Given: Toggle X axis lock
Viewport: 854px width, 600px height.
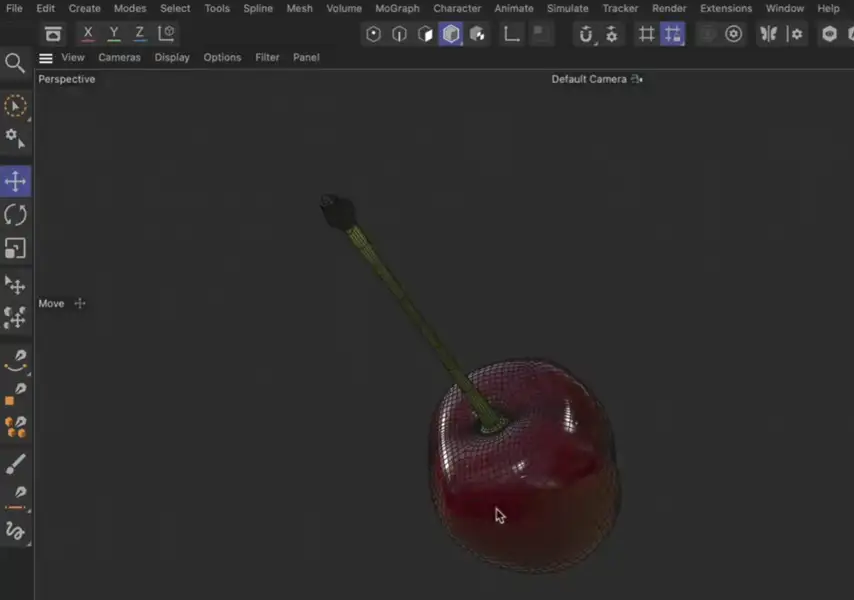Looking at the screenshot, I should (88, 34).
